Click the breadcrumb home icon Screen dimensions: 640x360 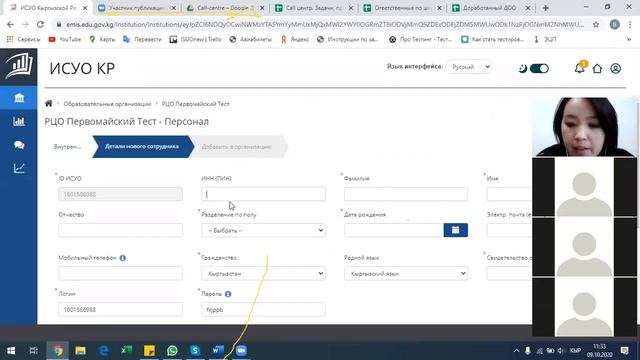49,104
